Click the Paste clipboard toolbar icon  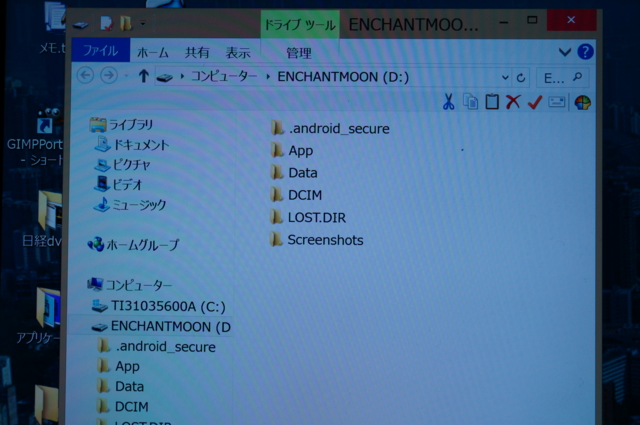pos(492,102)
